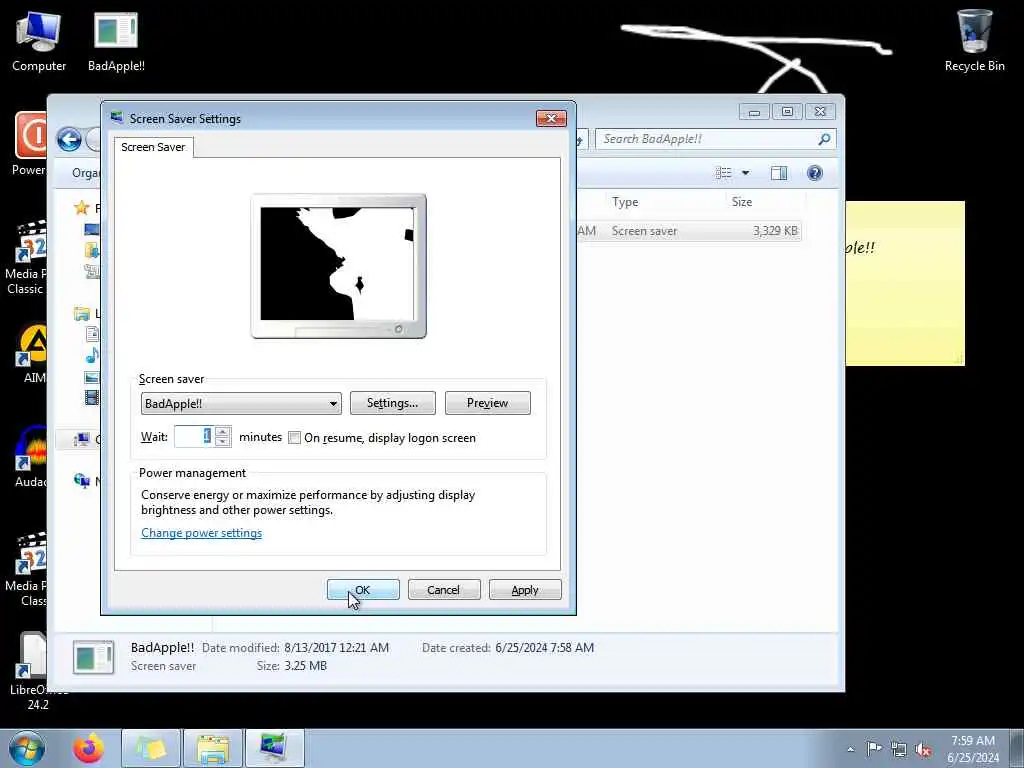This screenshot has height=768, width=1024.
Task: Click the network tray icon
Action: [x=899, y=749]
